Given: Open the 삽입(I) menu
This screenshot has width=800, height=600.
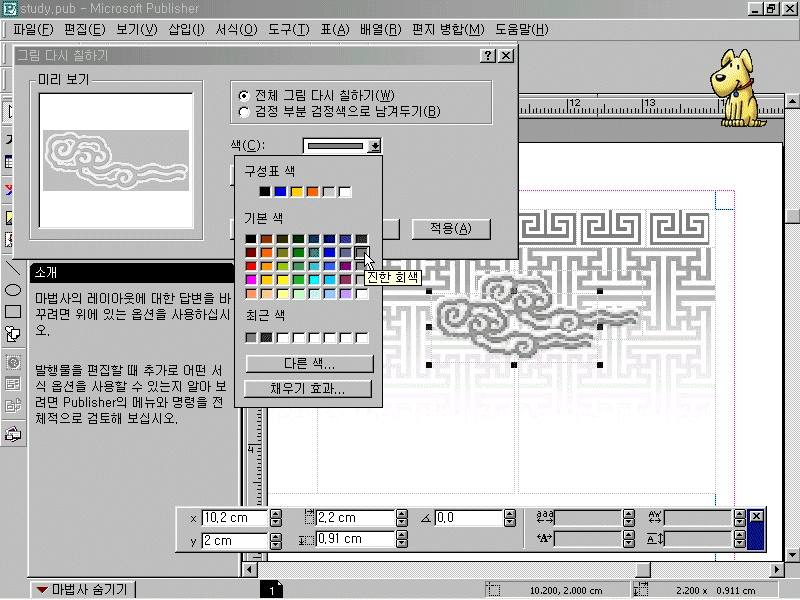Looking at the screenshot, I should (x=186, y=30).
